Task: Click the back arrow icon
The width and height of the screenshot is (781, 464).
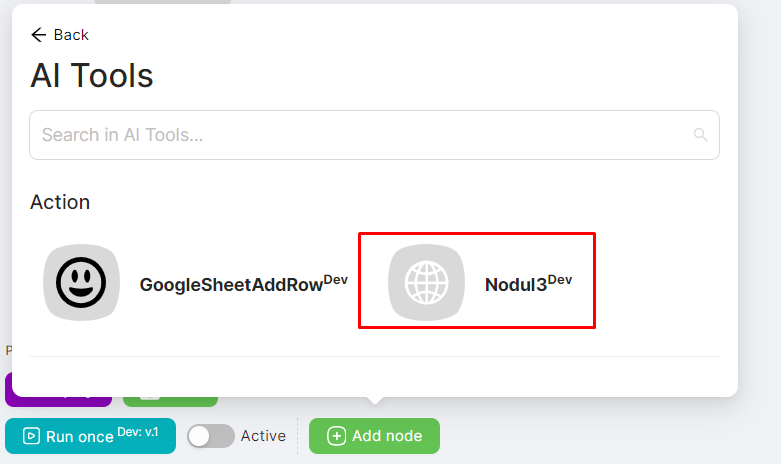Action: pos(39,35)
